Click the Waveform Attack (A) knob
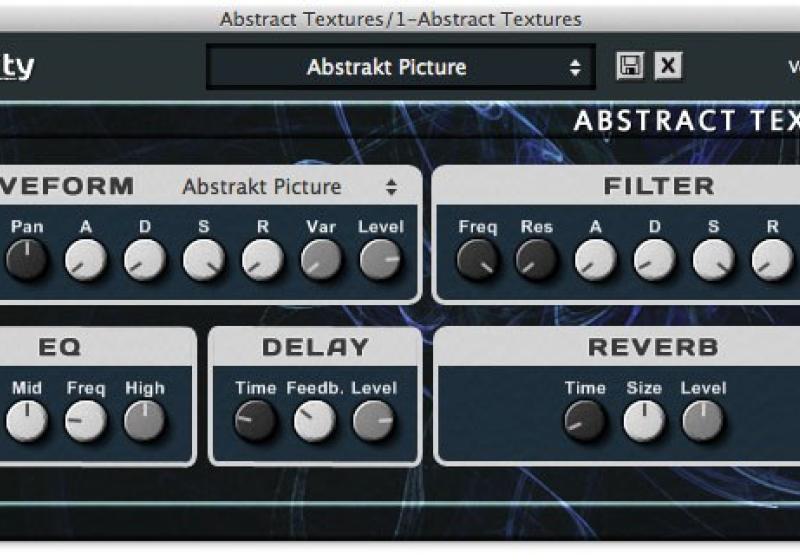The image size is (800, 560). pos(85,260)
